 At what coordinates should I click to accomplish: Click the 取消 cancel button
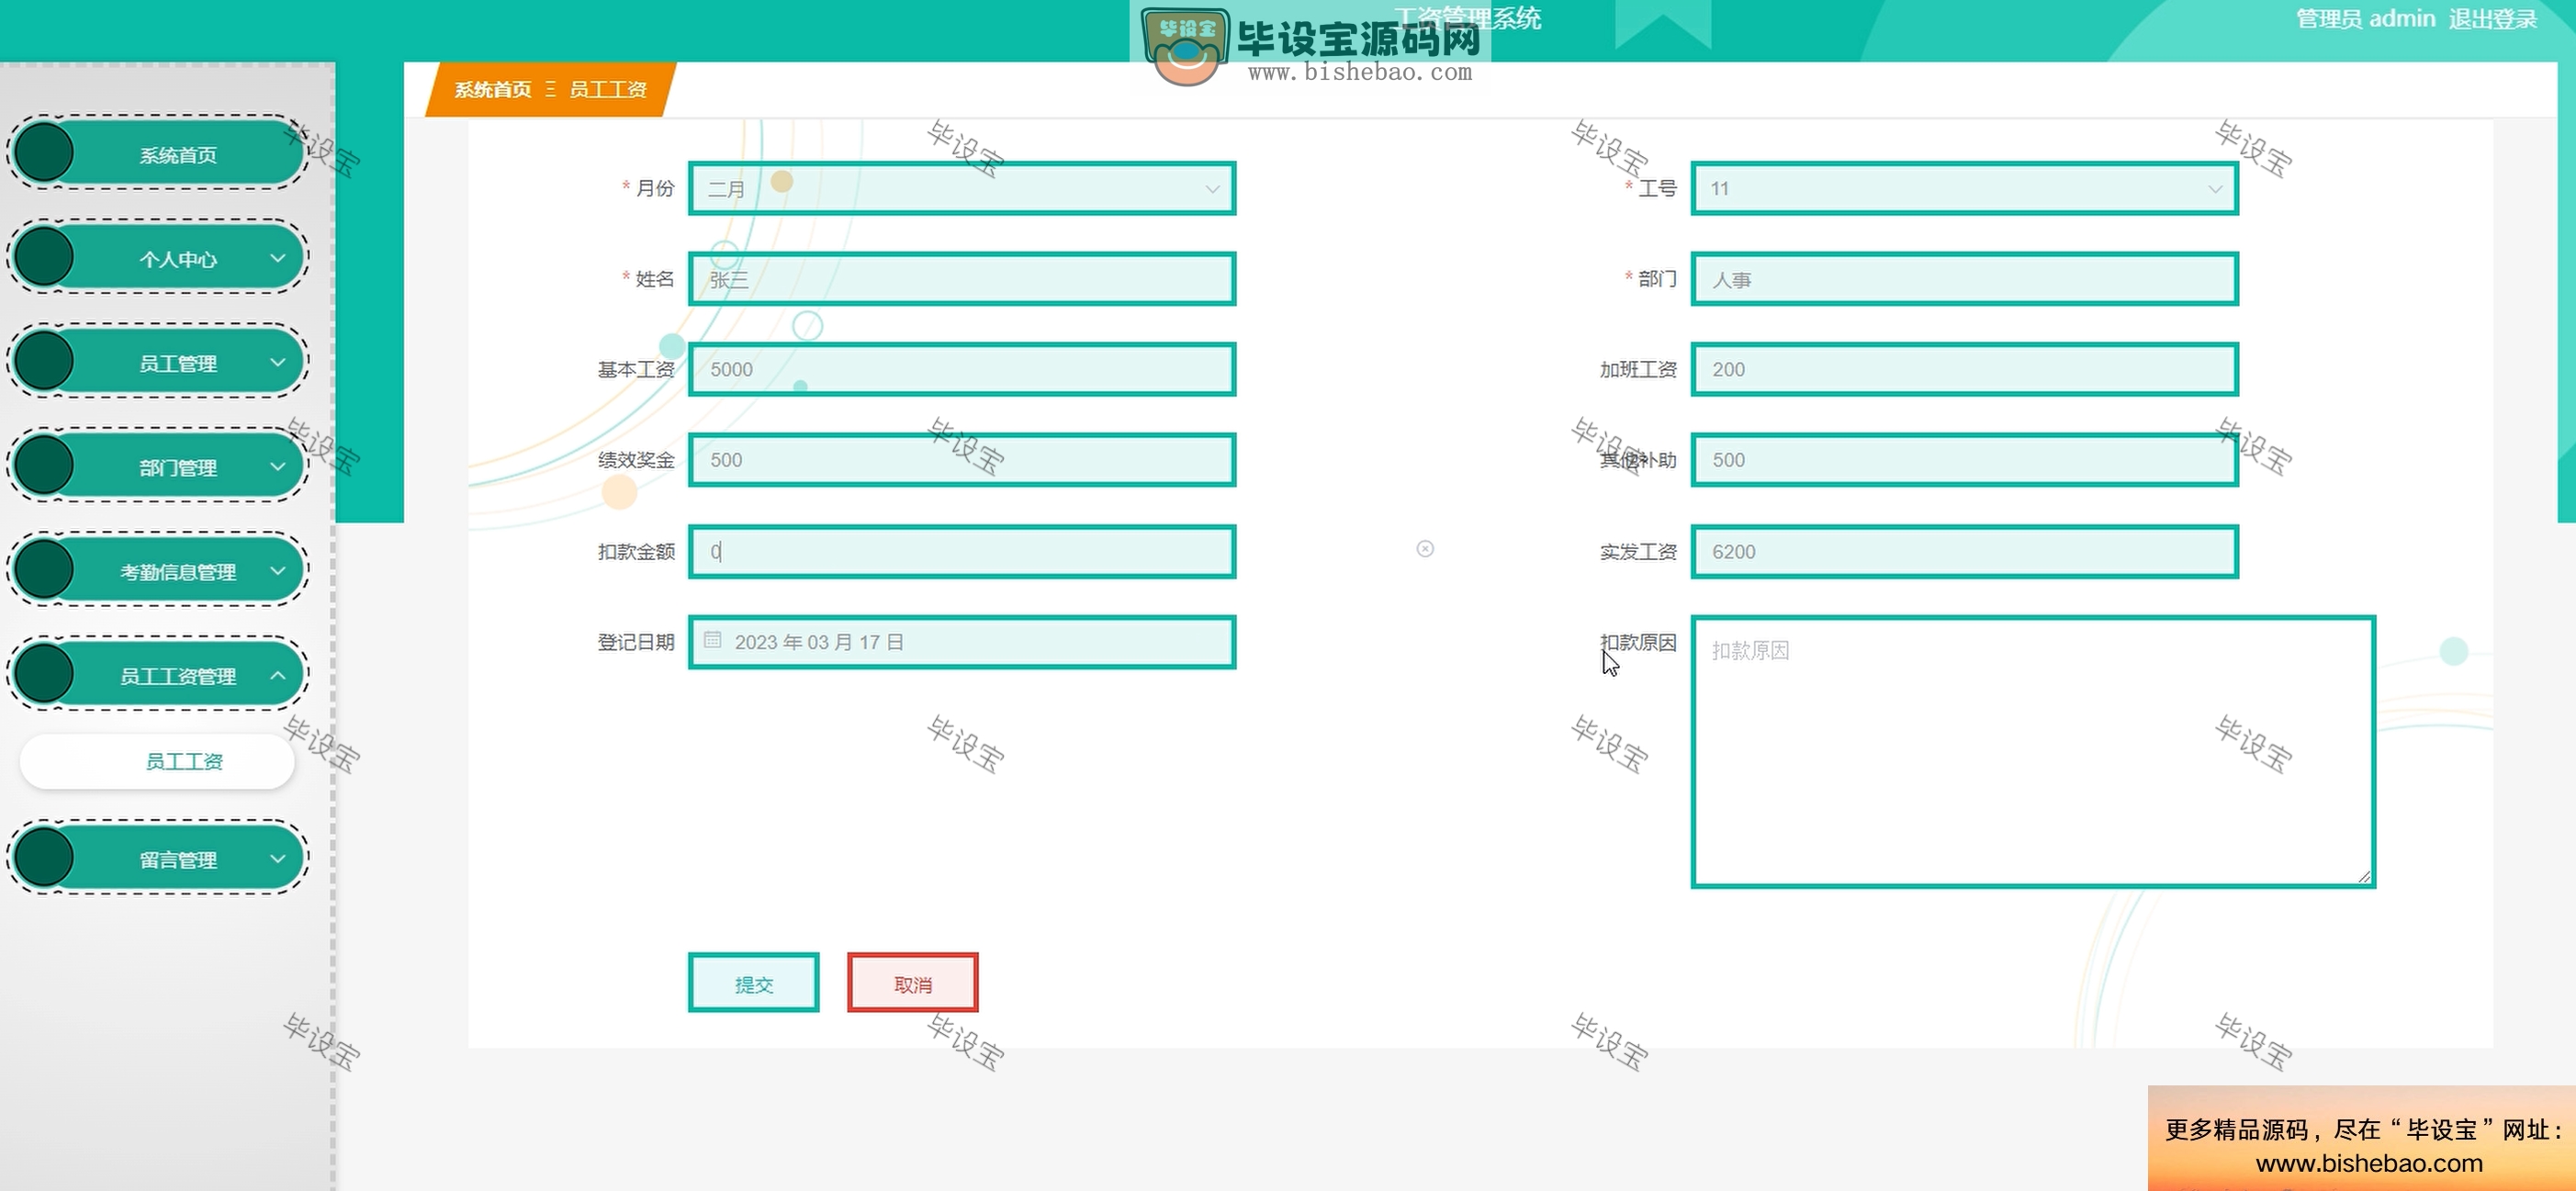(x=913, y=983)
